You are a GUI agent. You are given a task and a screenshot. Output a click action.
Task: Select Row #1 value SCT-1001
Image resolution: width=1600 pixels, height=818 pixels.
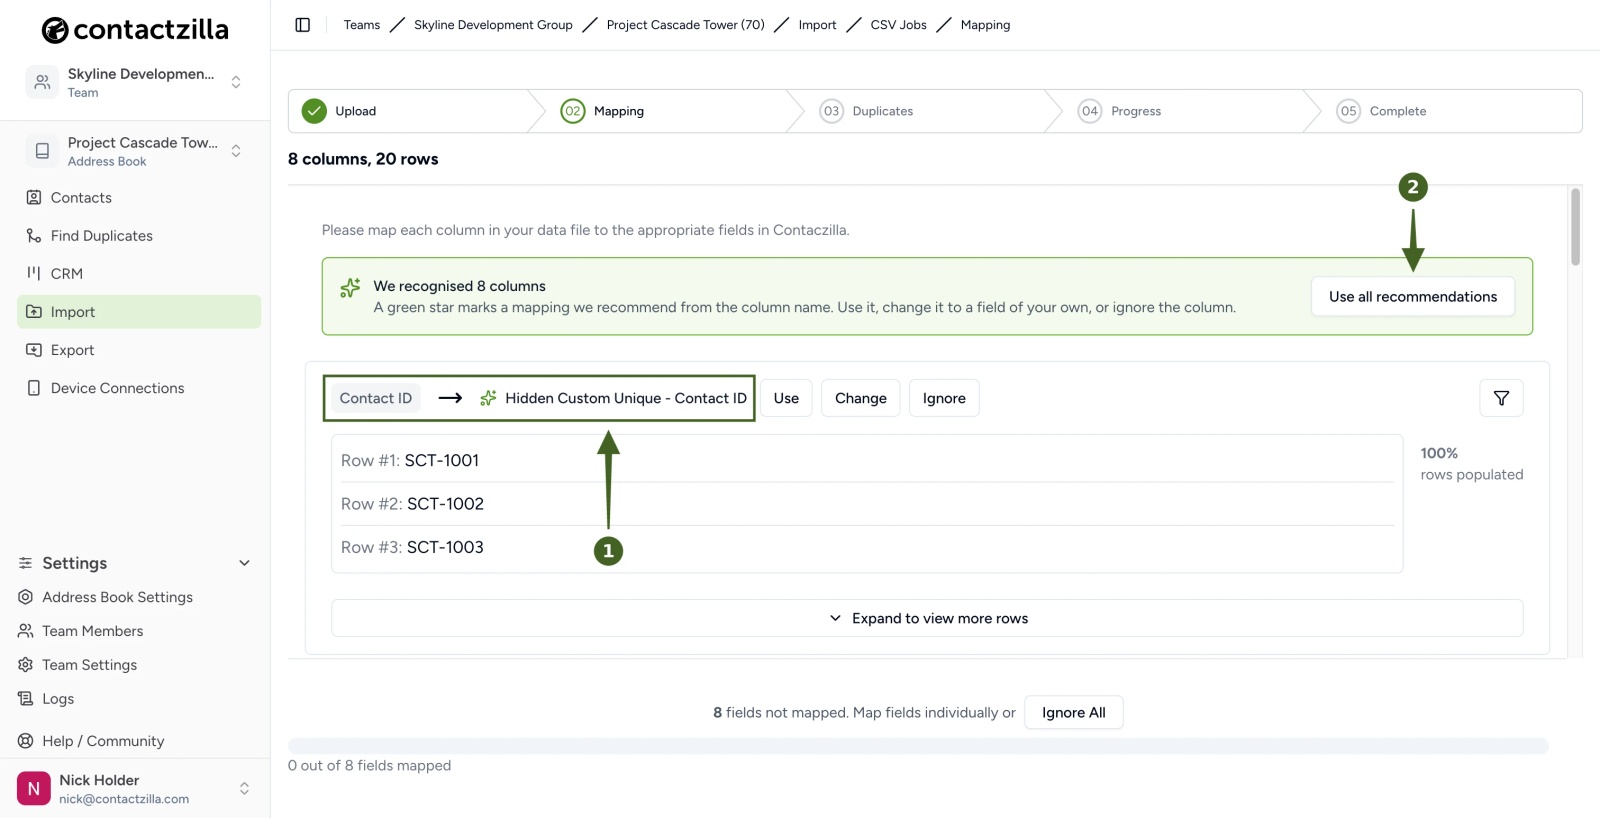point(441,460)
